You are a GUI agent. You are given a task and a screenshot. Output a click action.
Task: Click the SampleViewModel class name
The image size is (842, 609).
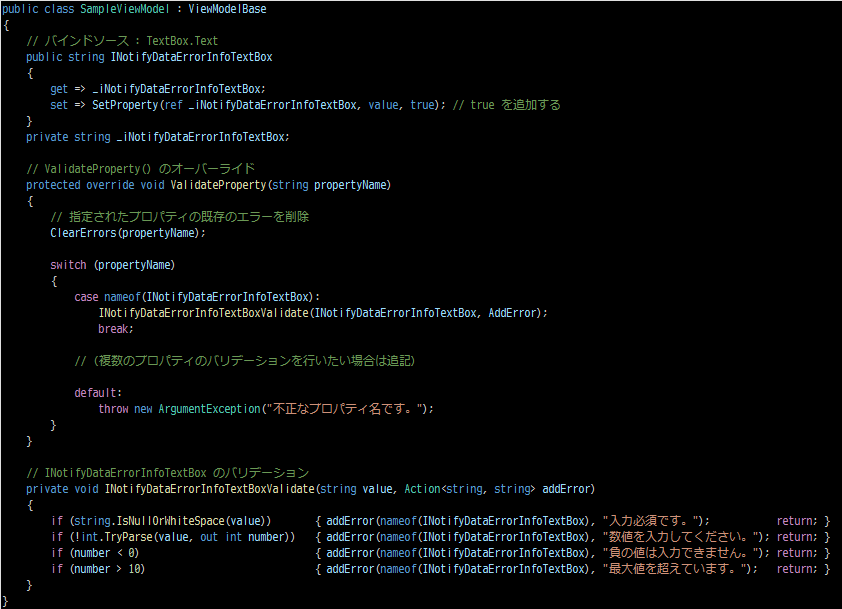tap(125, 9)
